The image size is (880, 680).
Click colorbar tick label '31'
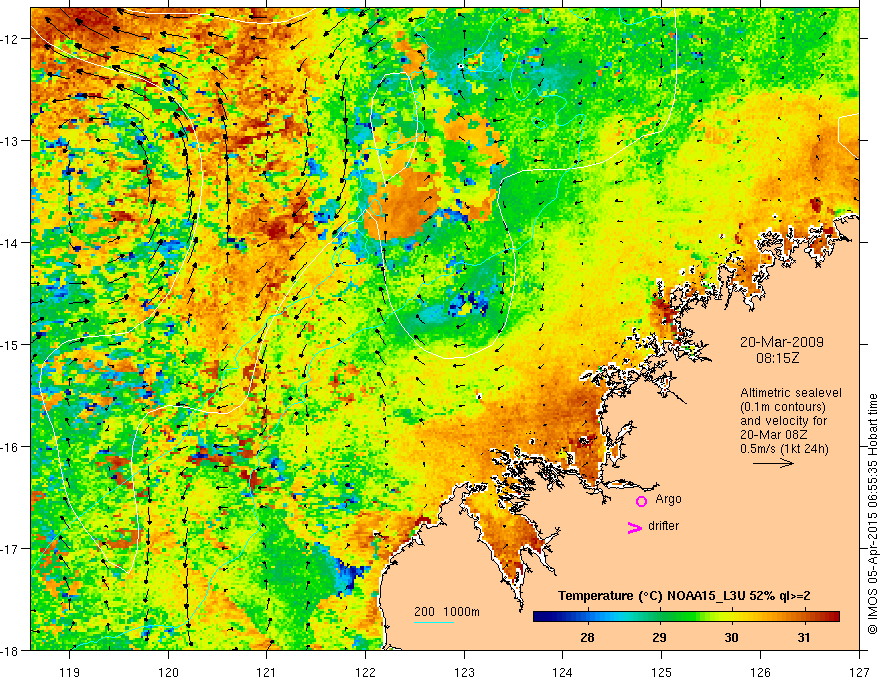tap(804, 637)
